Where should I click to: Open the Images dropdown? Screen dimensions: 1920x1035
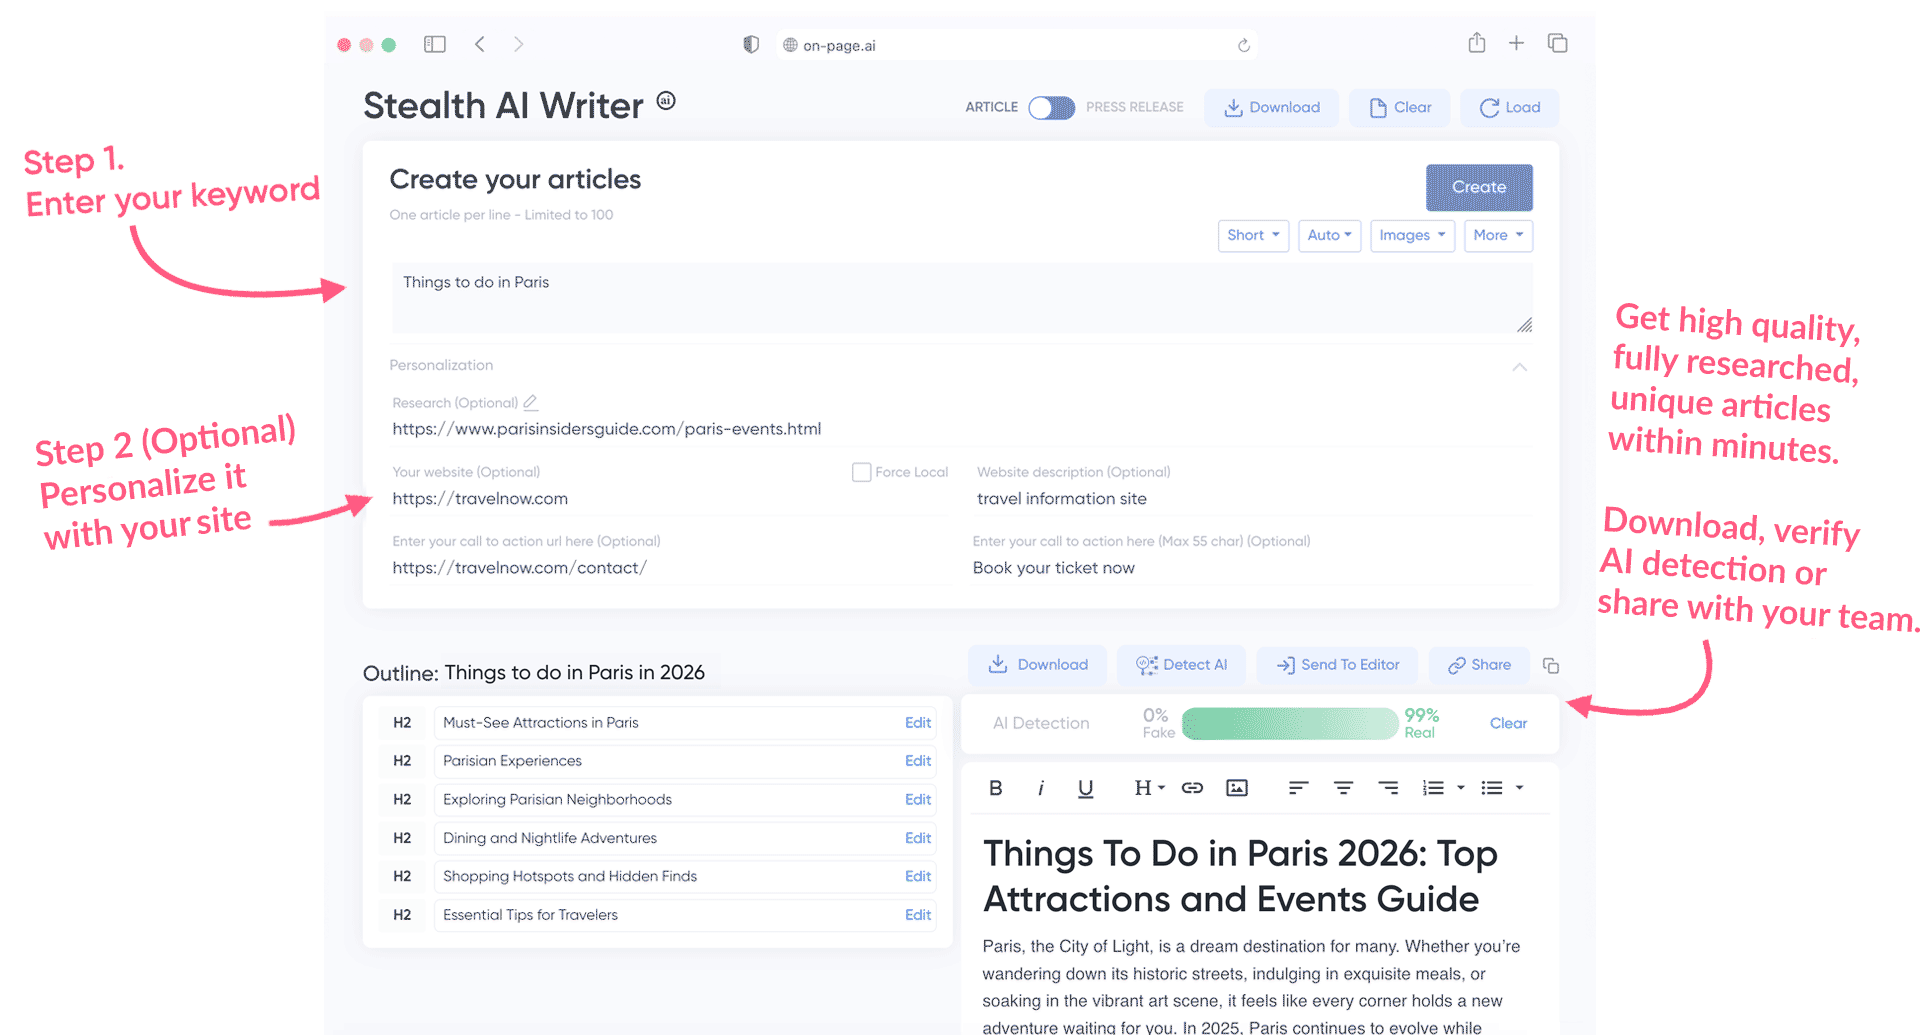(x=1412, y=235)
